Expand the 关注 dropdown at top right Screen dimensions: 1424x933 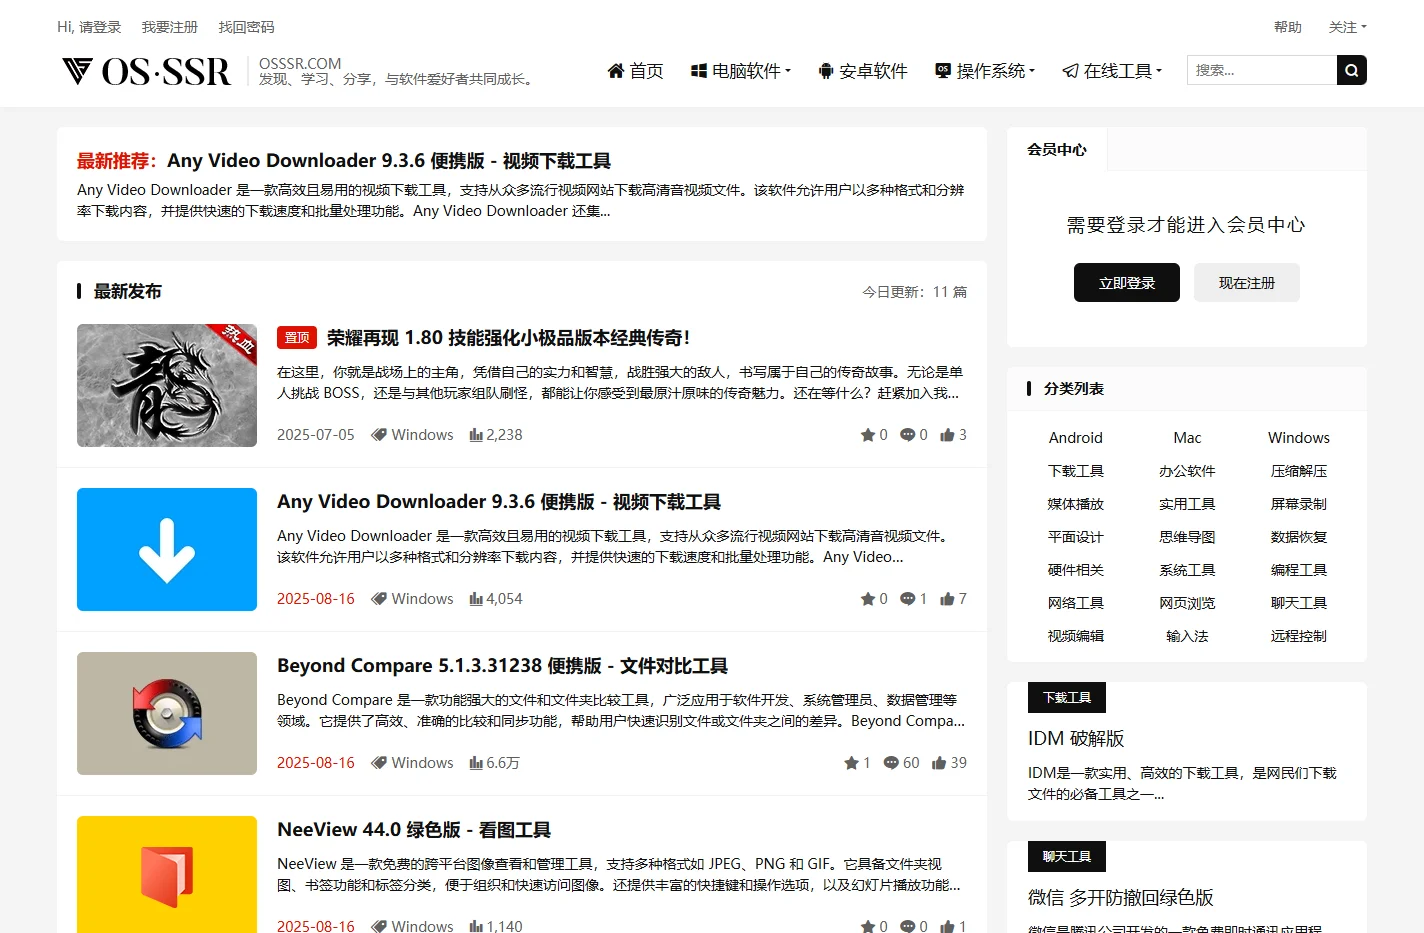pos(1347,27)
